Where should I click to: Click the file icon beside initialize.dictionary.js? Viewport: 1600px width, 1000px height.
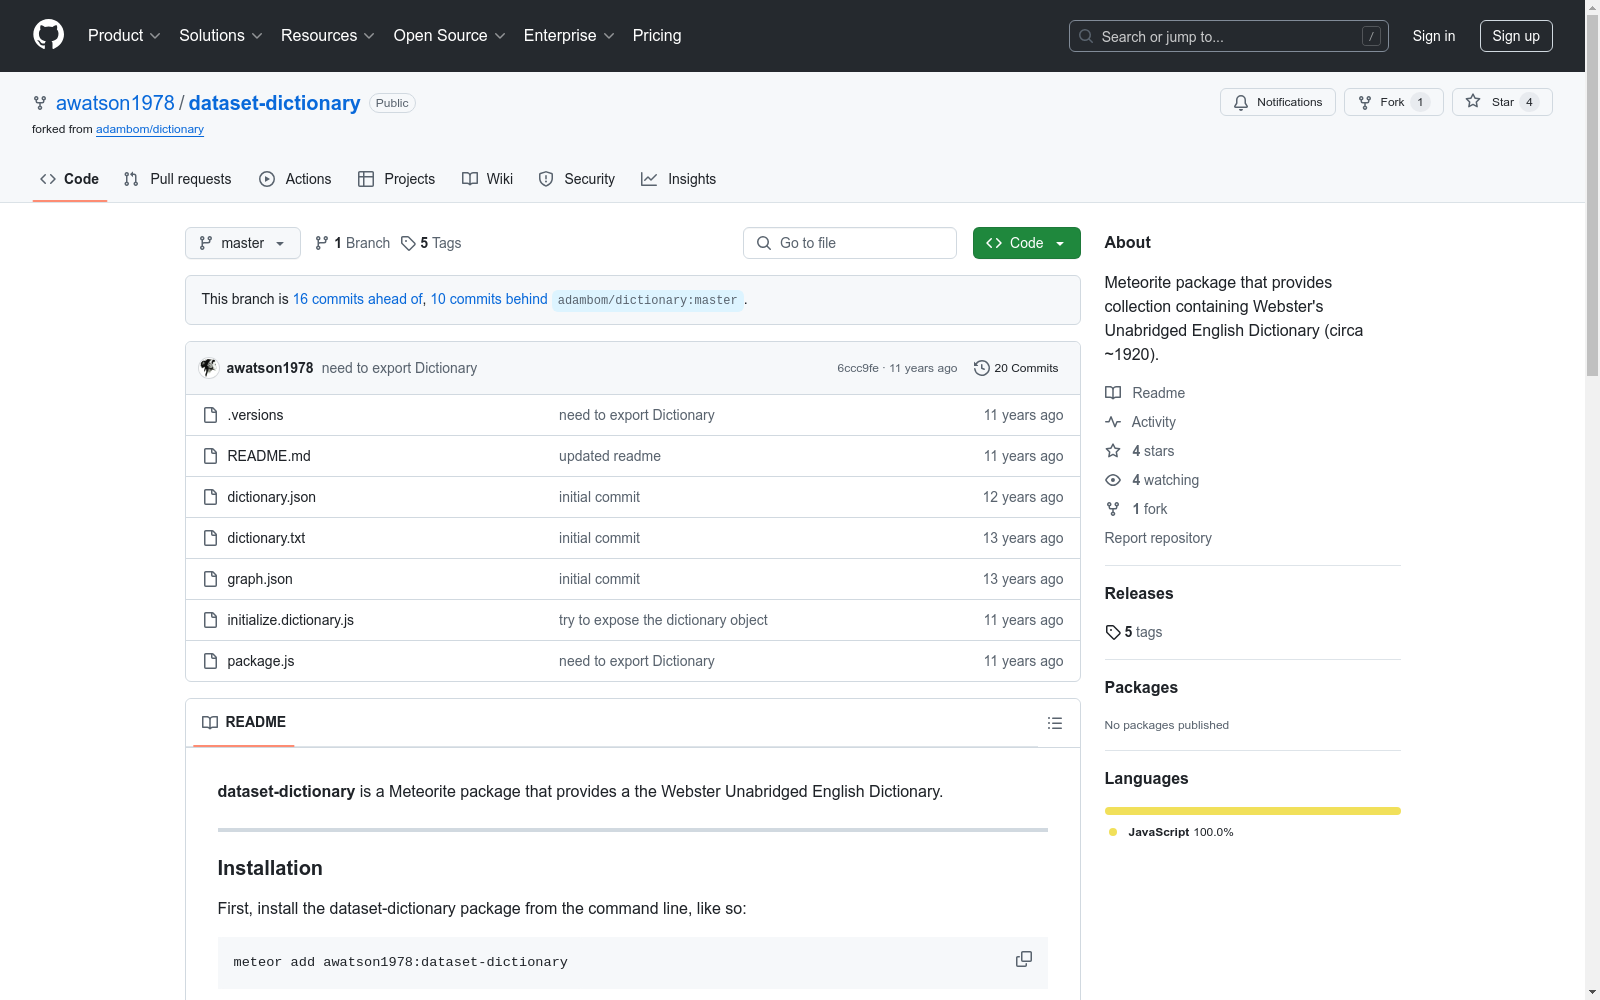210,620
